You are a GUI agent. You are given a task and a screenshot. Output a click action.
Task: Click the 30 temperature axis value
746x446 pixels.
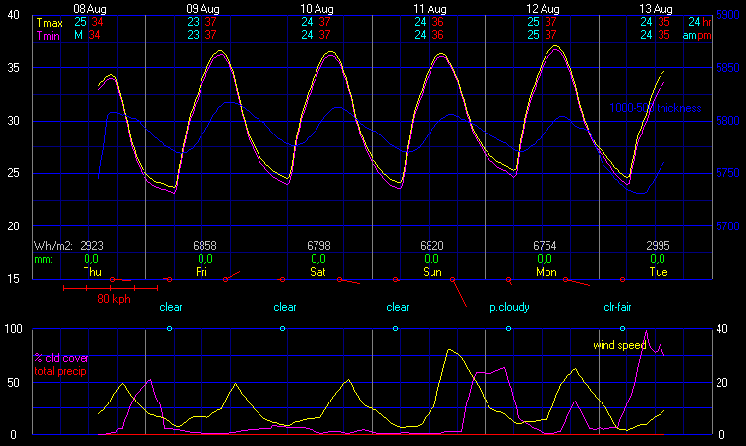13,120
